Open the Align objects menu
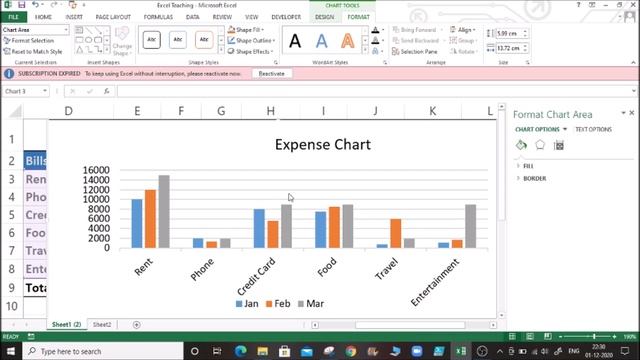Image resolution: width=640 pixels, height=360 pixels. (463, 30)
